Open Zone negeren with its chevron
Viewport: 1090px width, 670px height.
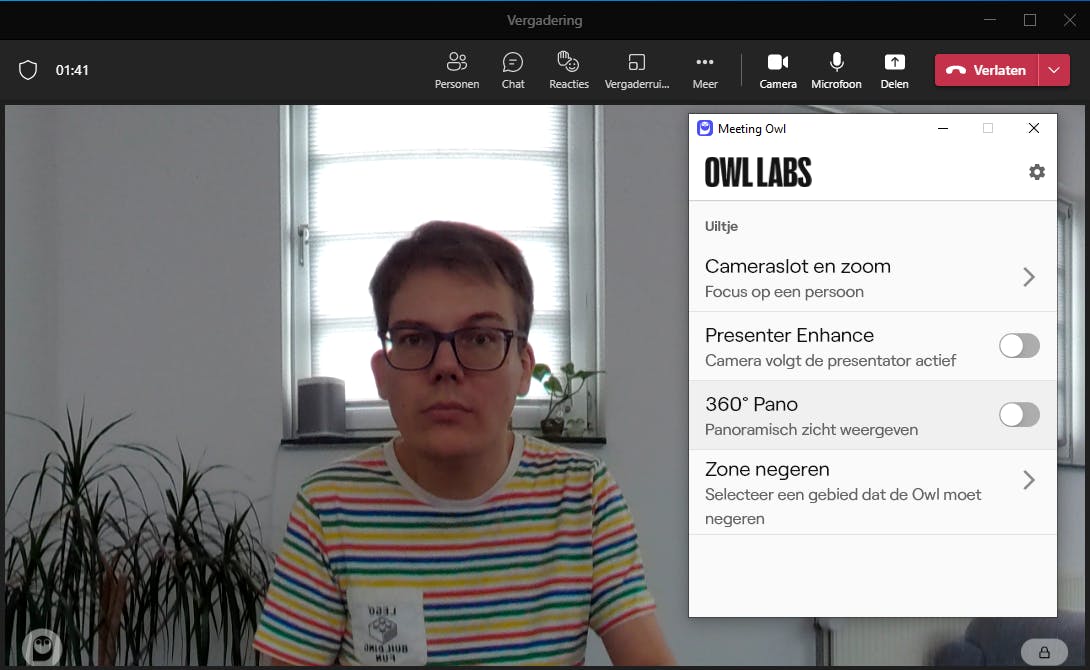[x=1028, y=480]
